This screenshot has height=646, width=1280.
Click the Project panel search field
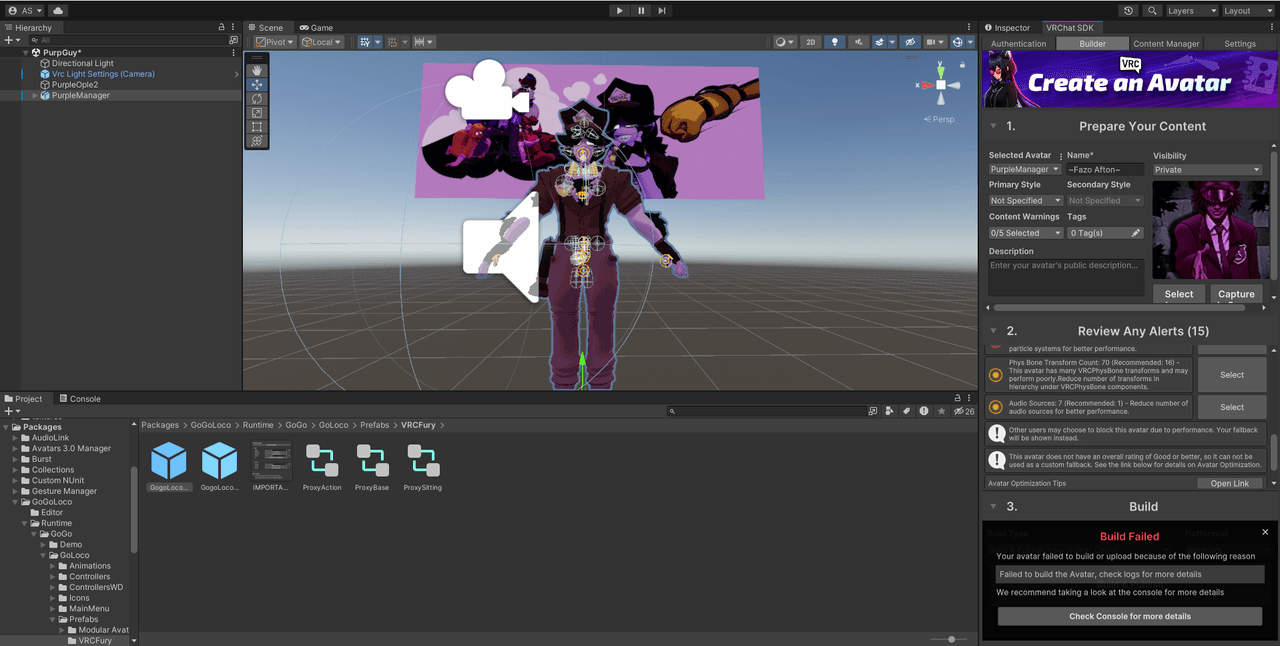pos(768,411)
